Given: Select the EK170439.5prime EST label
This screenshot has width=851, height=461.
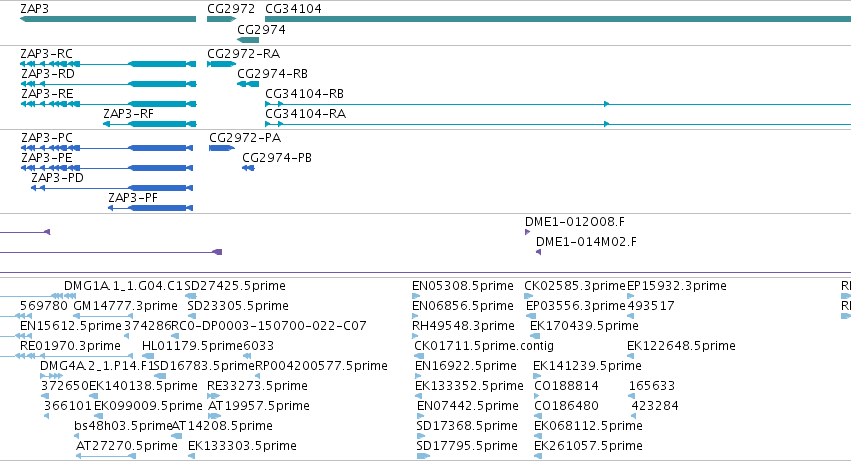Looking at the screenshot, I should 585,326.
